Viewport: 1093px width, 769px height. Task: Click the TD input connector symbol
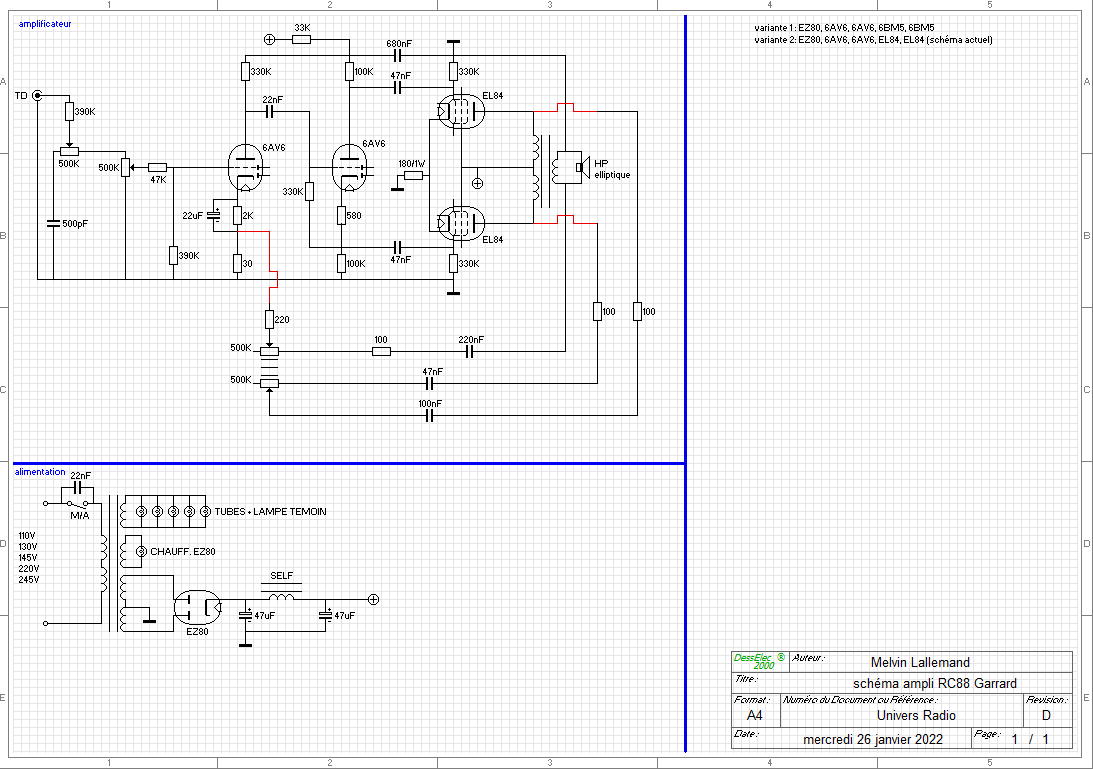pyautogui.click(x=38, y=96)
